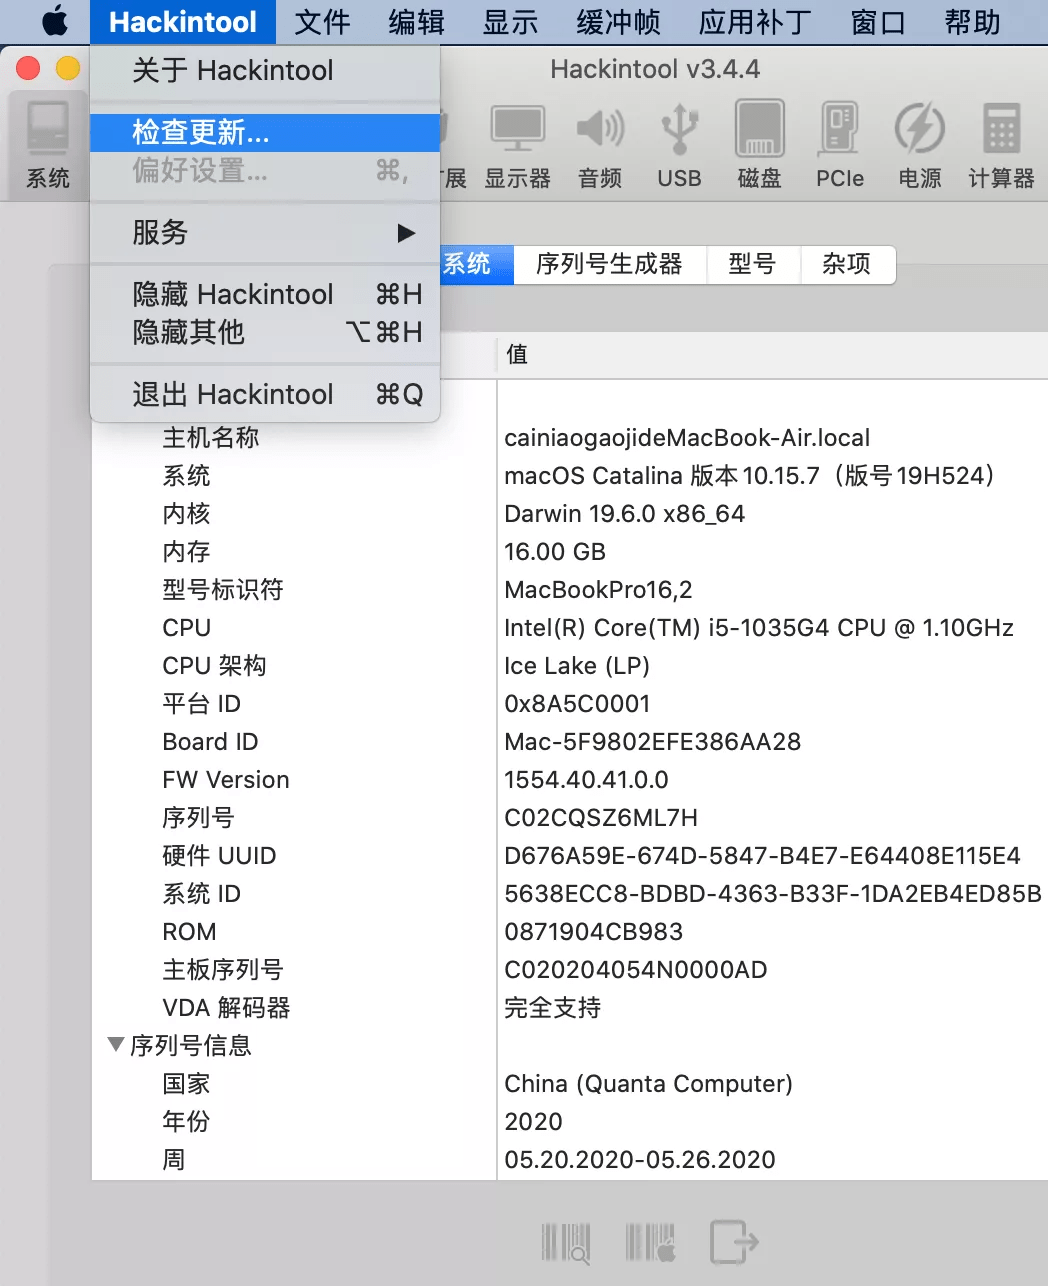Choose 检查更新... from the menu
The height and width of the screenshot is (1286, 1048).
(265, 132)
